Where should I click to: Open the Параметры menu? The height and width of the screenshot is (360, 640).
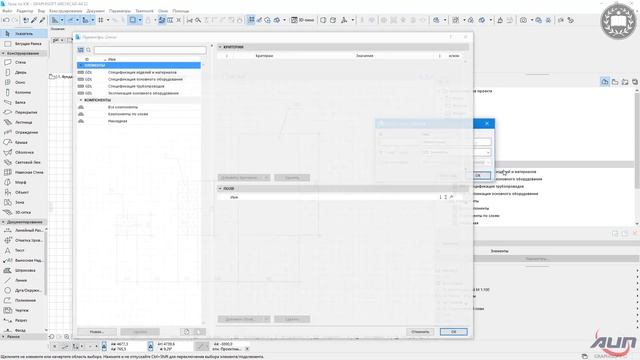point(120,11)
